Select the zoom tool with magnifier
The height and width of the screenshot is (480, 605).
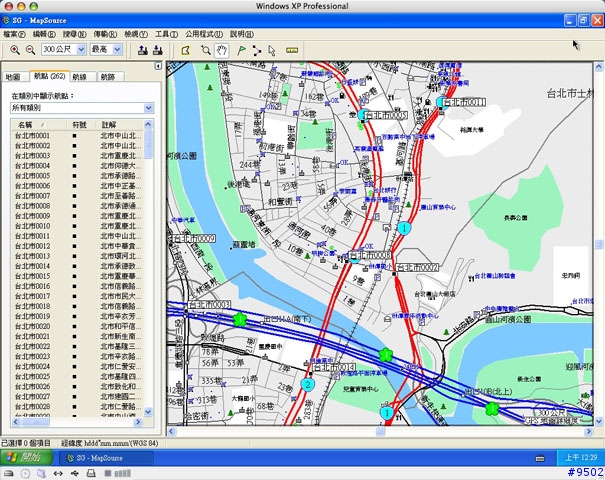(x=206, y=50)
